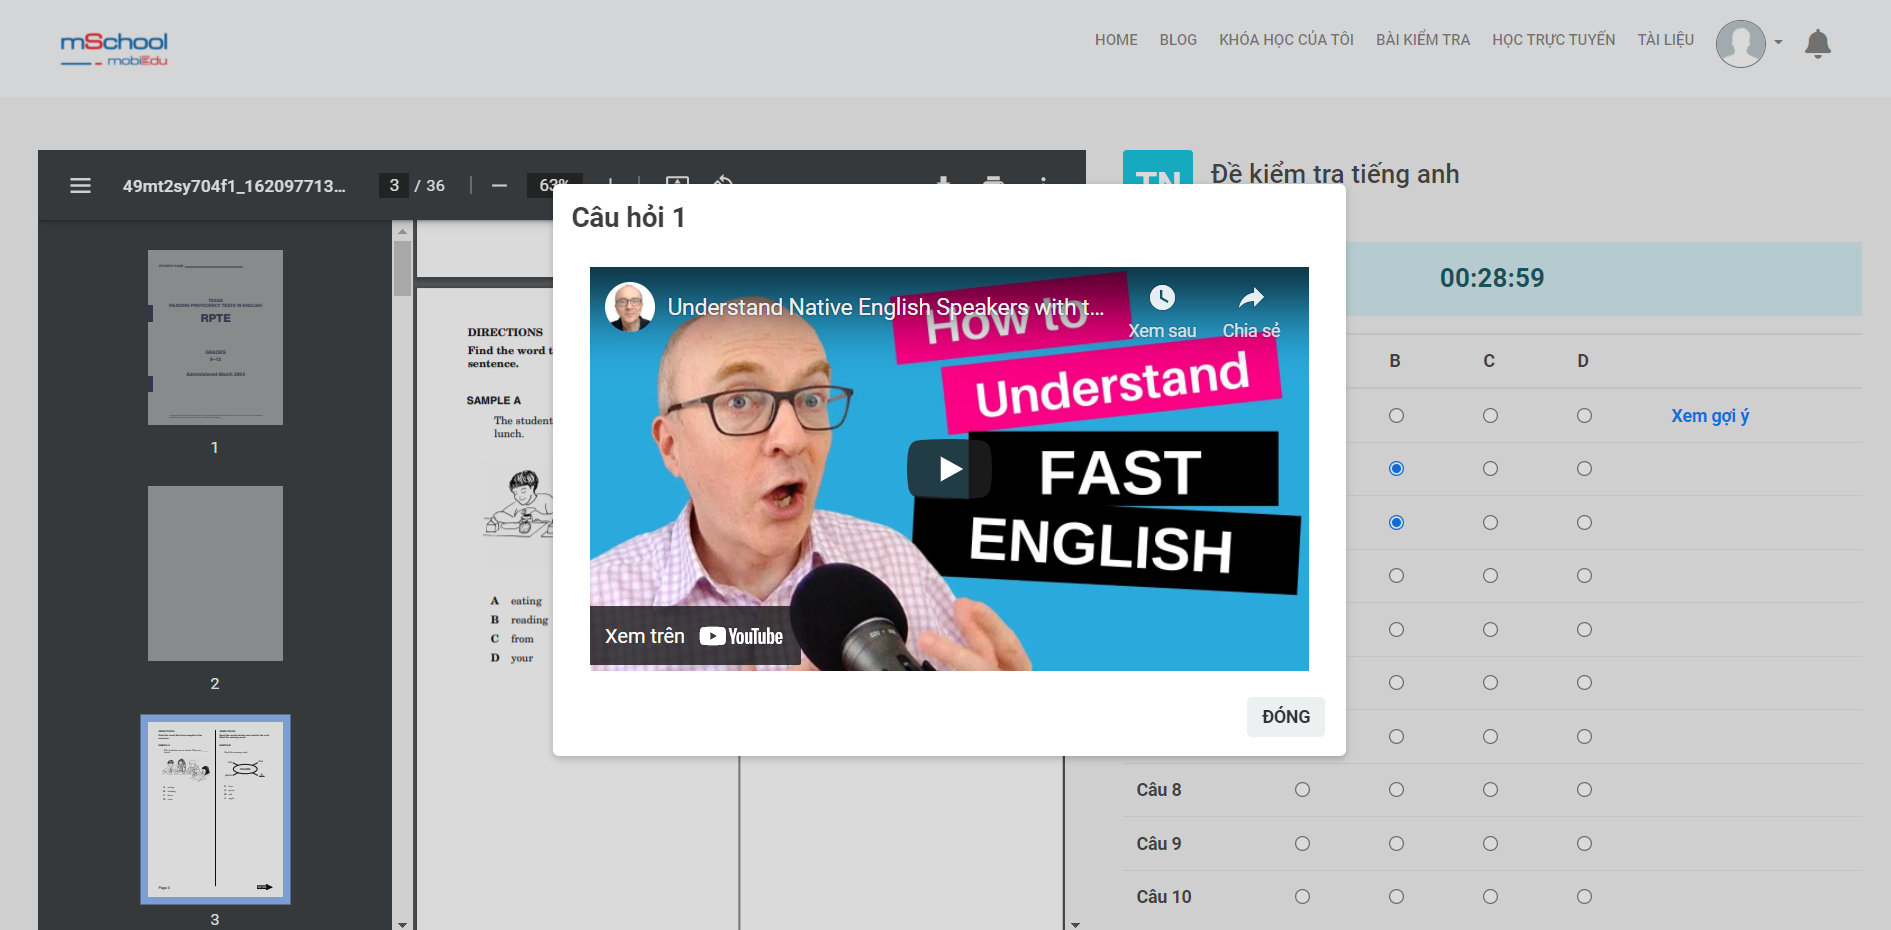Click answer option 'eating' in the PDF
1891x930 pixels.
526,601
